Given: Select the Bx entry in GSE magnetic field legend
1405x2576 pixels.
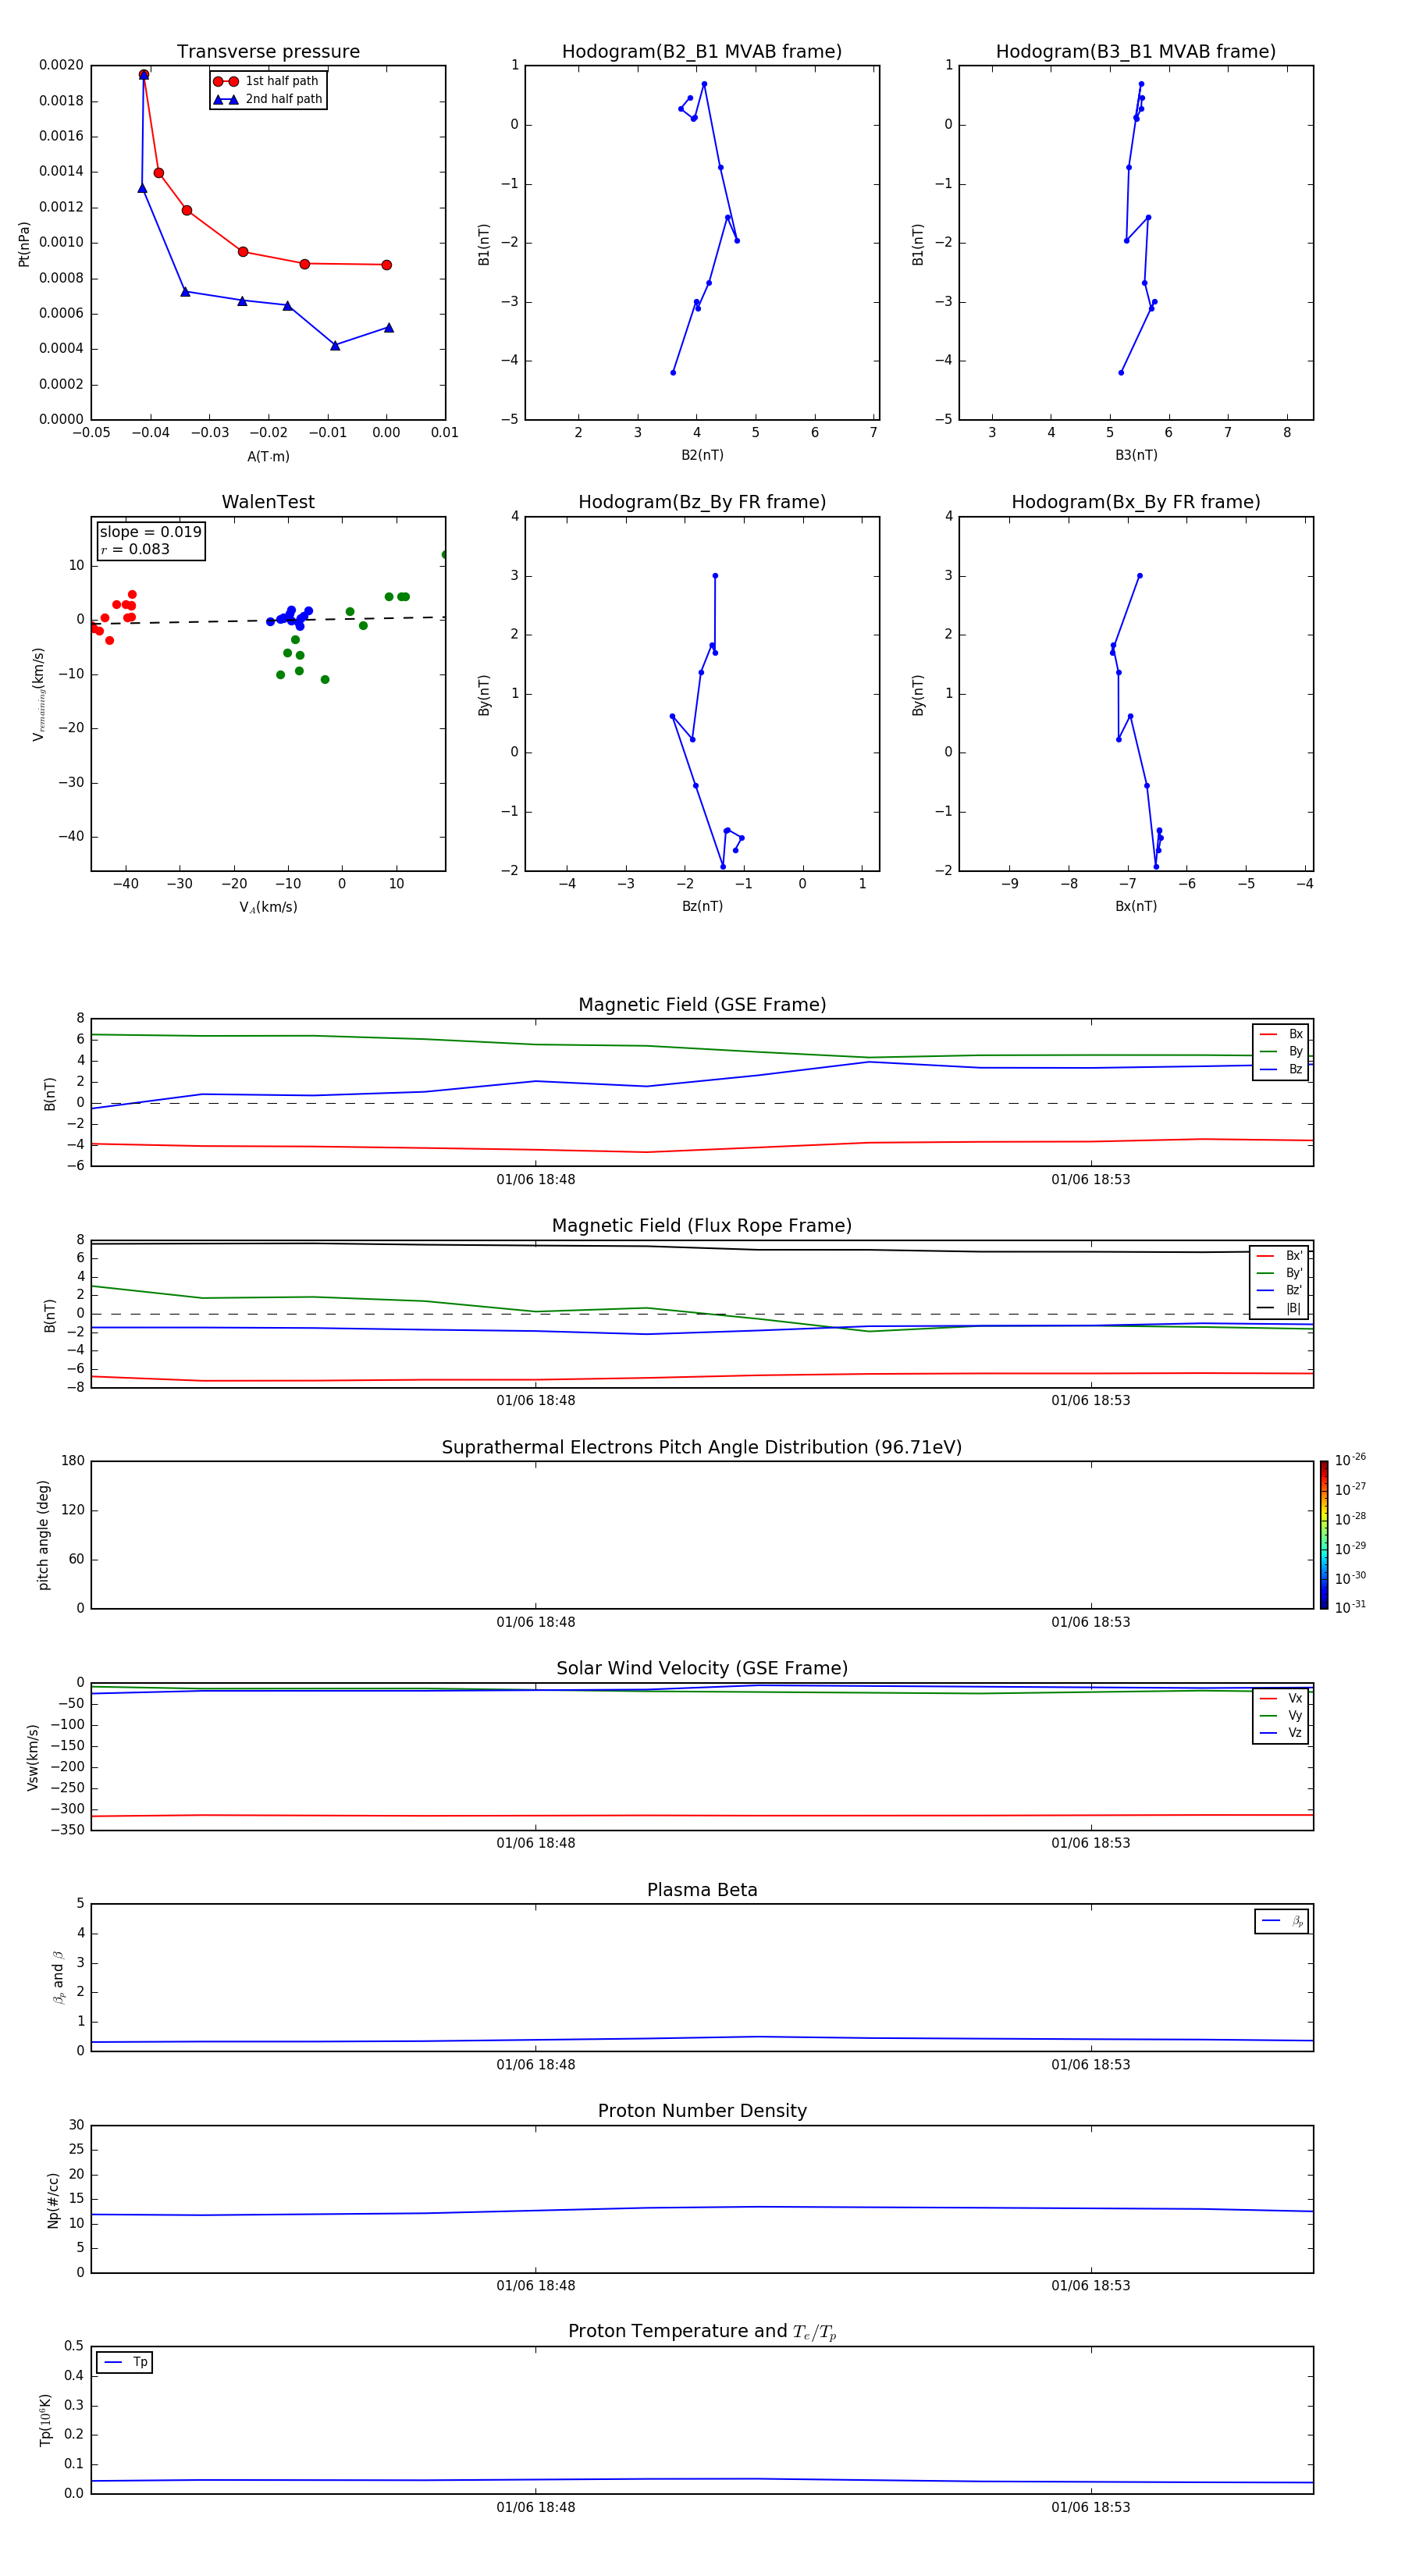Looking at the screenshot, I should tap(1281, 1034).
